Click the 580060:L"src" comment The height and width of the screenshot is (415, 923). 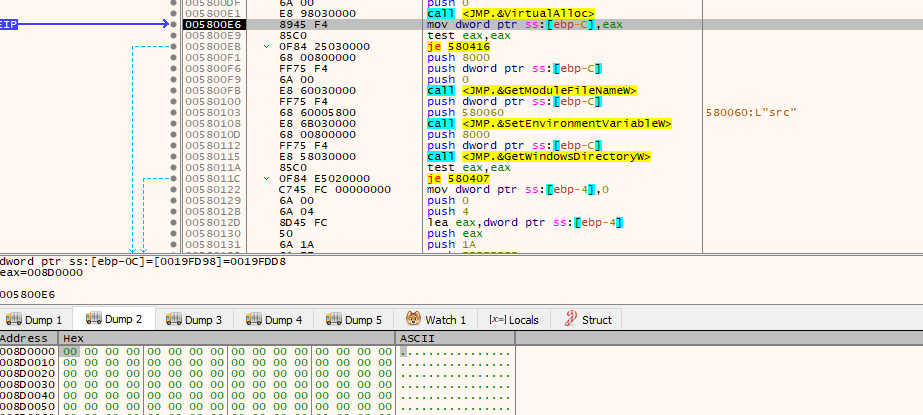point(751,112)
